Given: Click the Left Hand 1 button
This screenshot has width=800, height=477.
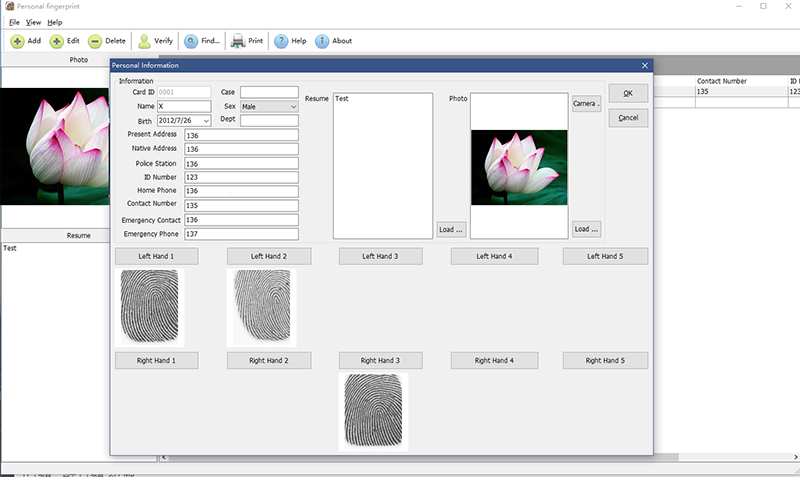Looking at the screenshot, I should 156,256.
